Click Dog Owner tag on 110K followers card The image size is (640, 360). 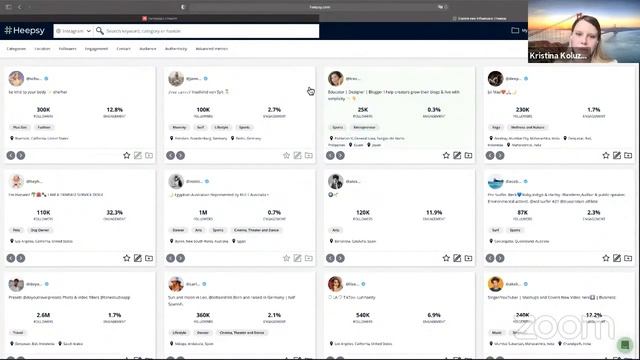40,230
